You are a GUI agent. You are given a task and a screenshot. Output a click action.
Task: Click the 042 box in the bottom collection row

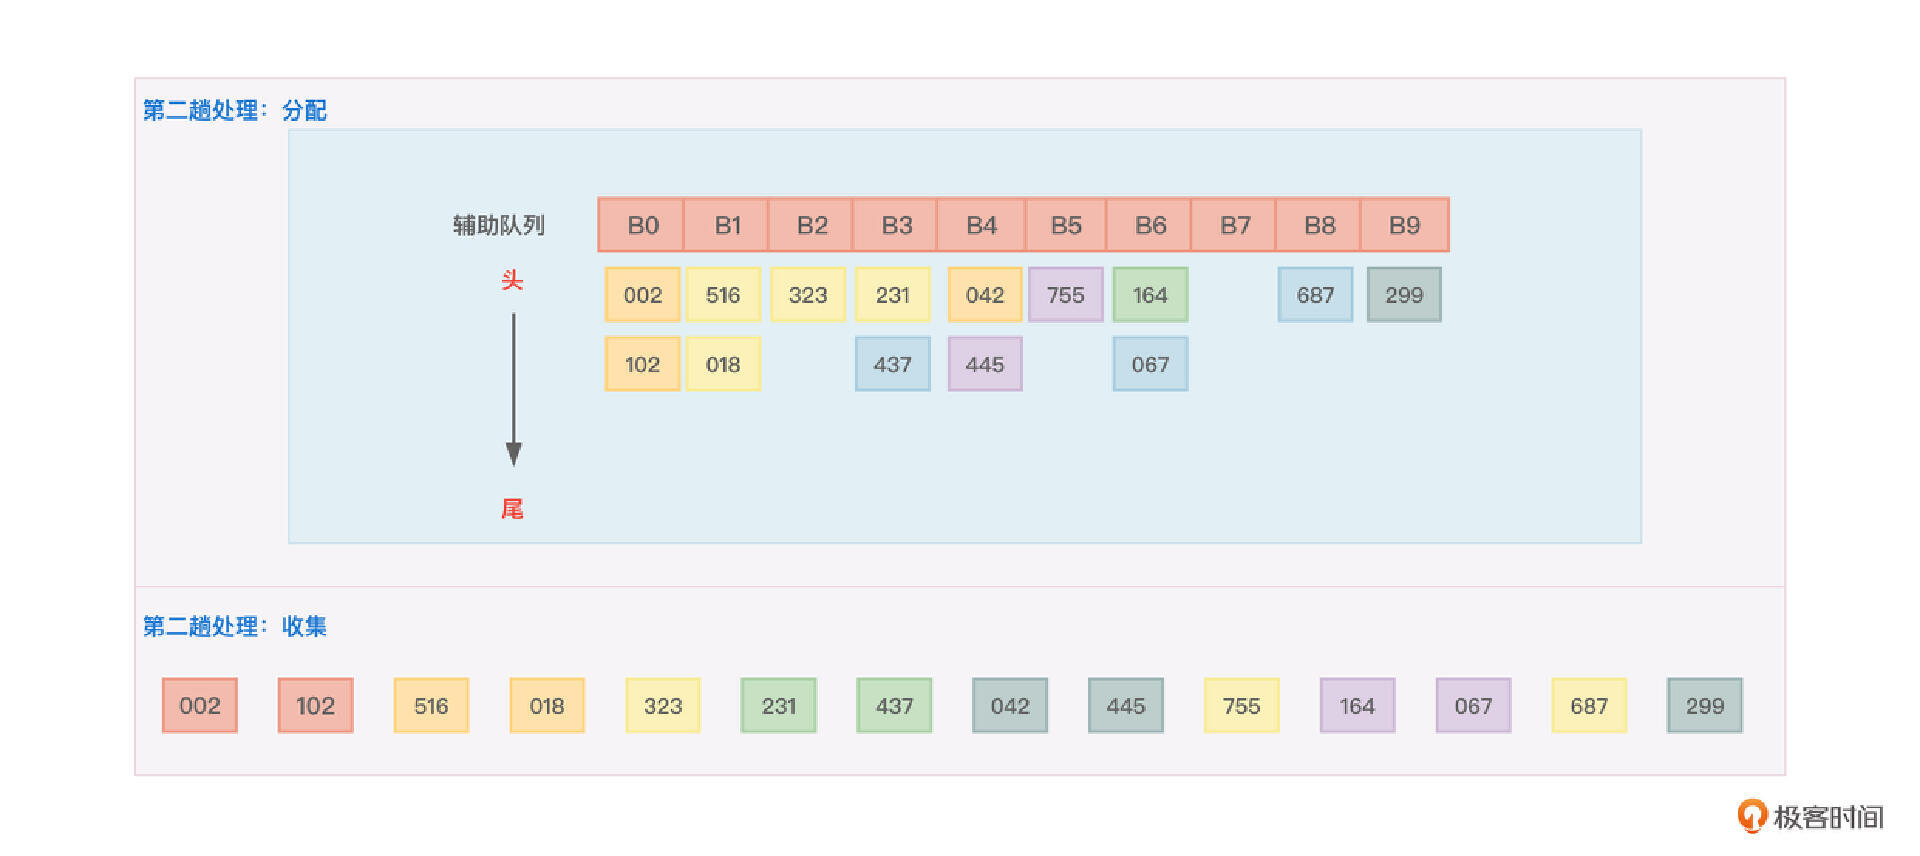point(1010,706)
